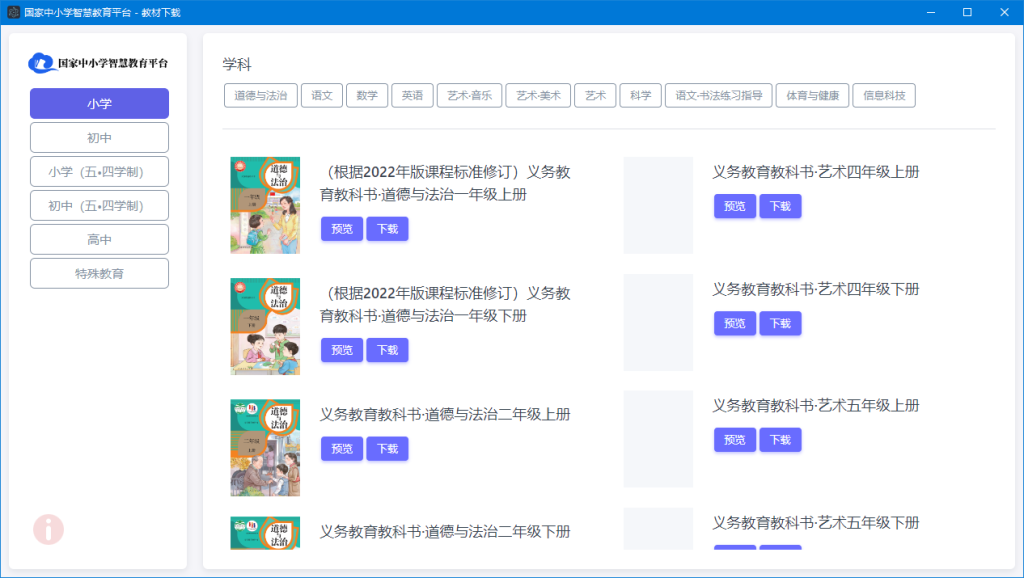
Task: Open cover of 道德与法治一年级上册
Action: [265, 205]
